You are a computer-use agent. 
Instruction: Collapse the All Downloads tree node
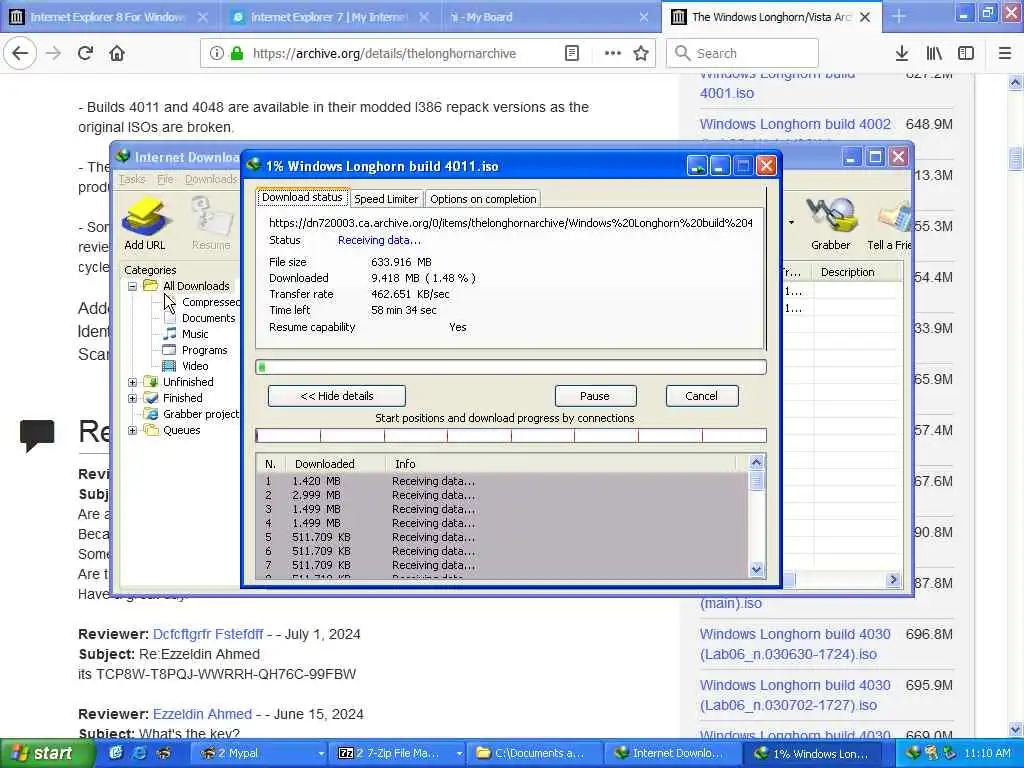pos(133,286)
